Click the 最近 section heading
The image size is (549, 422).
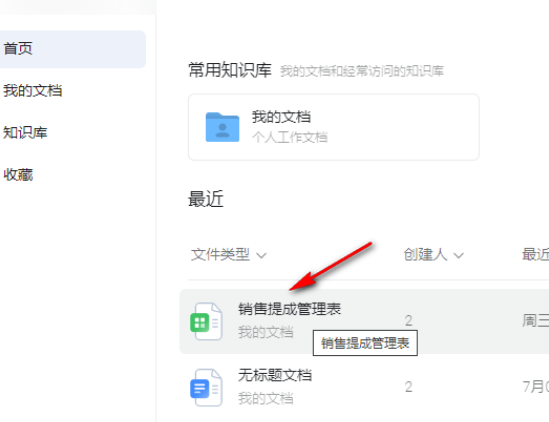pos(206,199)
